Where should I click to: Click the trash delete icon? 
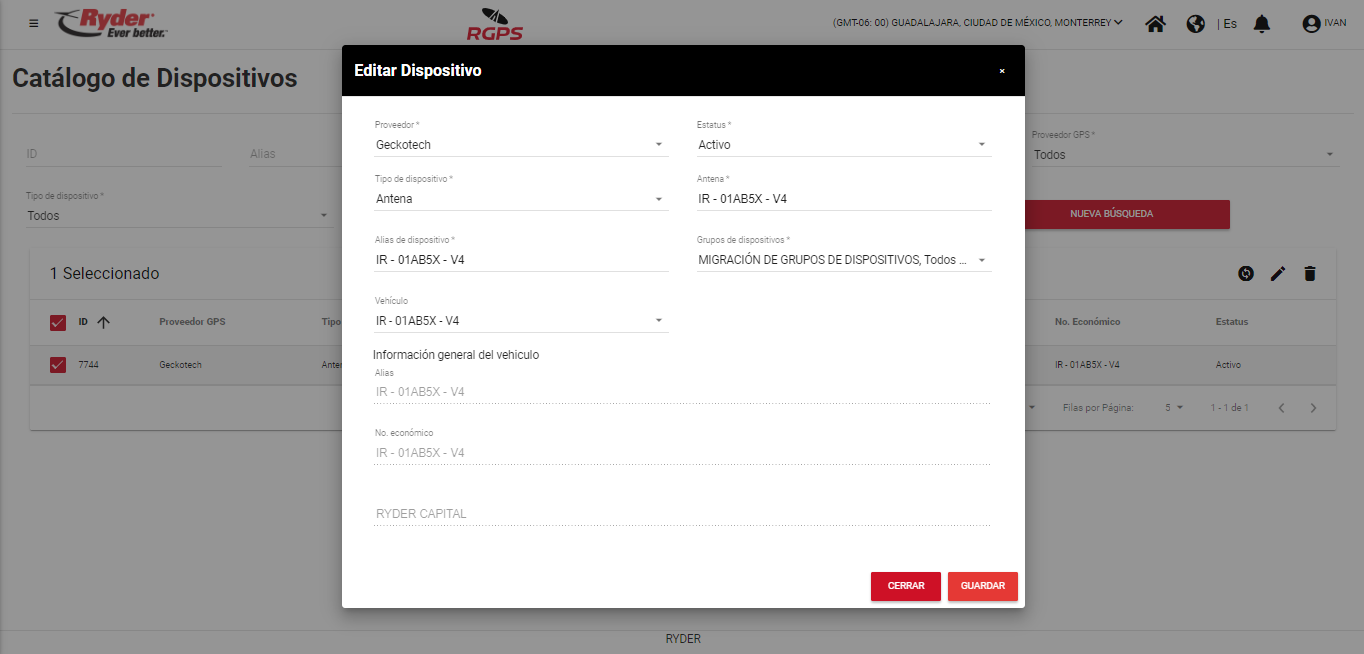tap(1310, 273)
